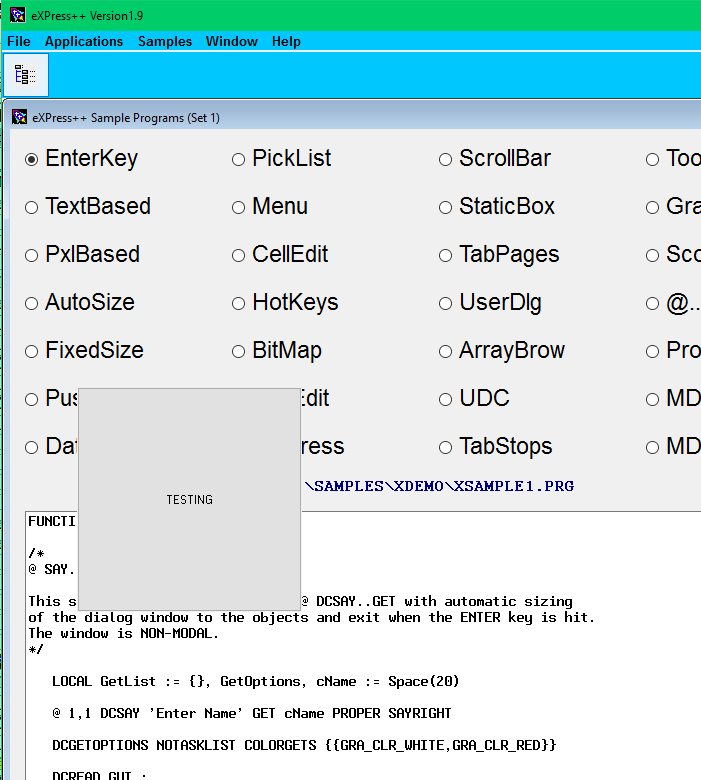Viewport: 701px width, 780px height.
Task: Click the TESTING popup panel
Action: pos(189,499)
